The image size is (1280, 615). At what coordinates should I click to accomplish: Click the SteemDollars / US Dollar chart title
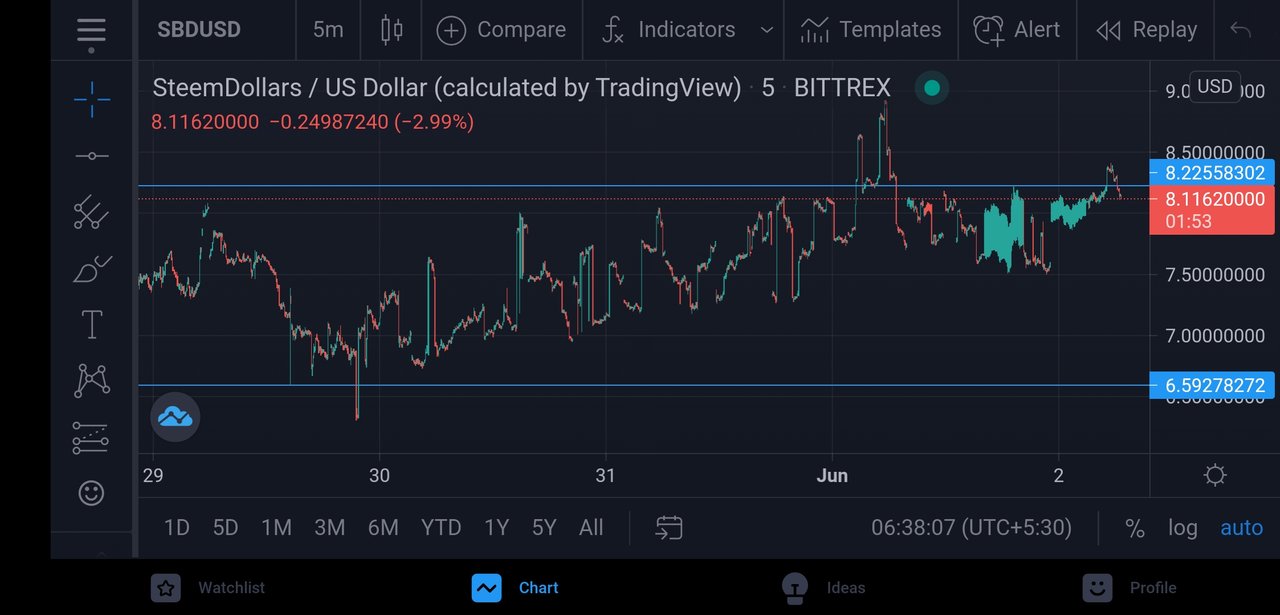[x=447, y=88]
